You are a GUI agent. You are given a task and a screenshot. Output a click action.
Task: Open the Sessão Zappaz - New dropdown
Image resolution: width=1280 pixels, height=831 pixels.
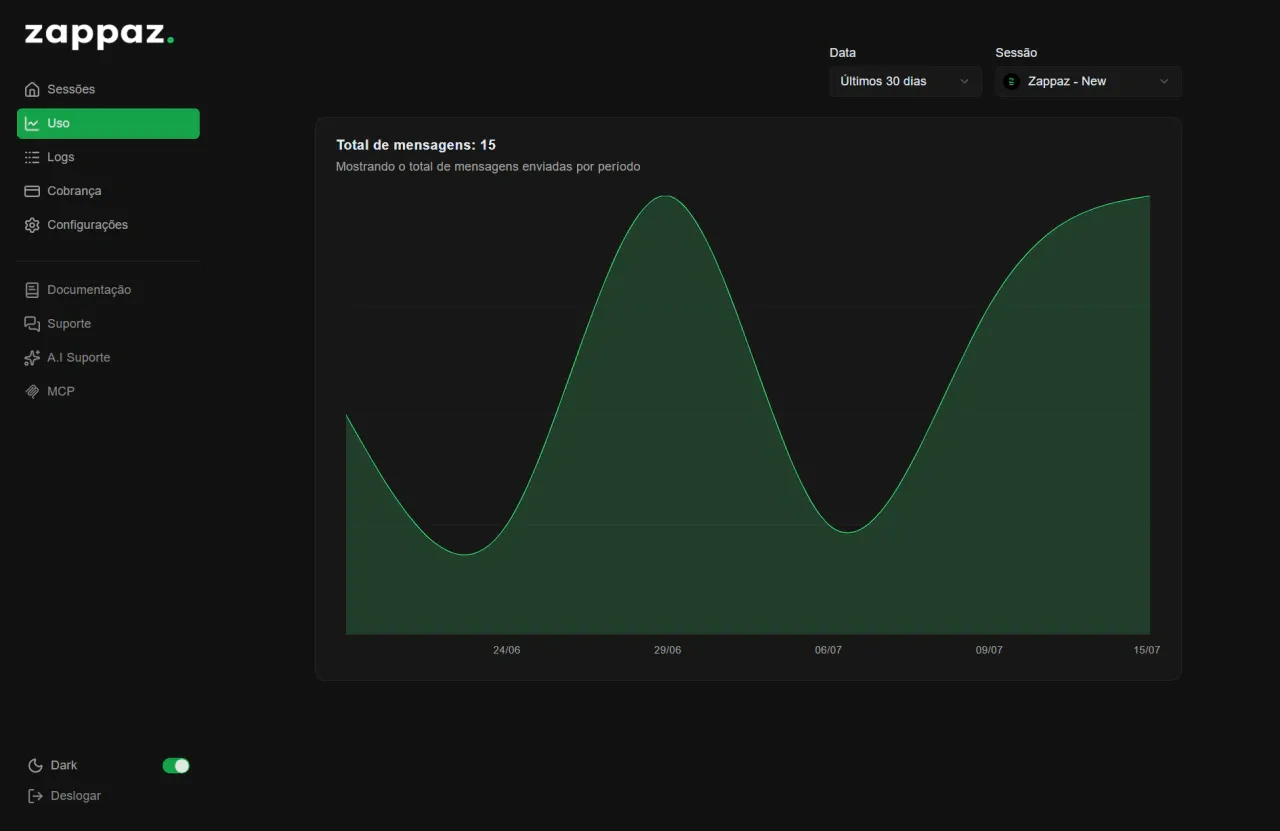[1088, 81]
